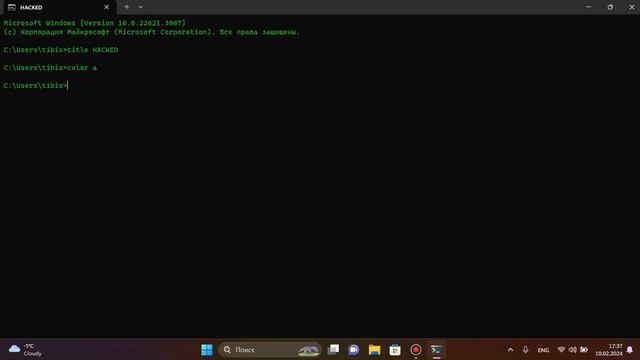640x360 pixels.
Task: Open Microsoft Store from taskbar
Action: tap(395, 350)
